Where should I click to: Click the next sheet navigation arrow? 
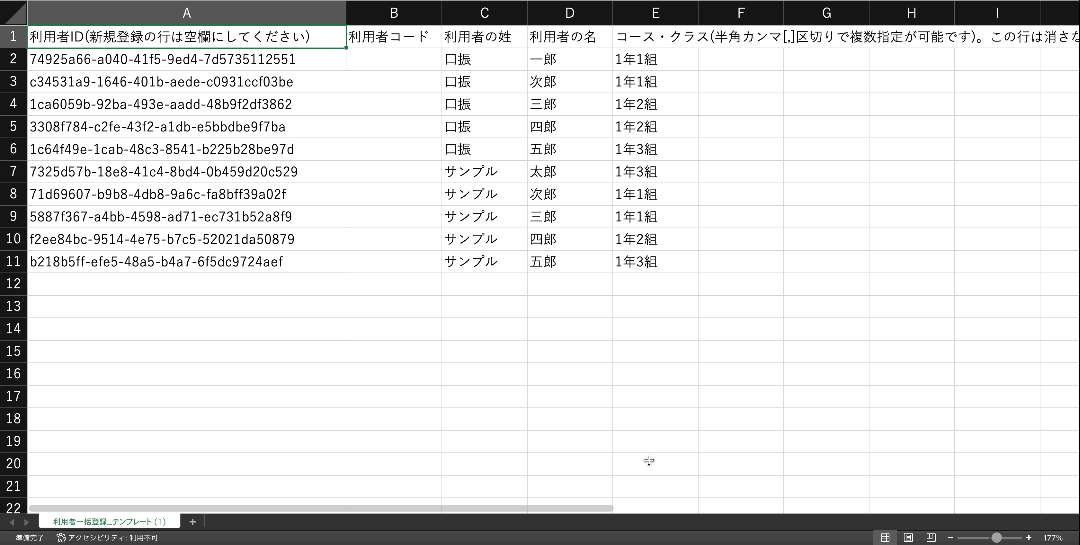click(x=28, y=522)
